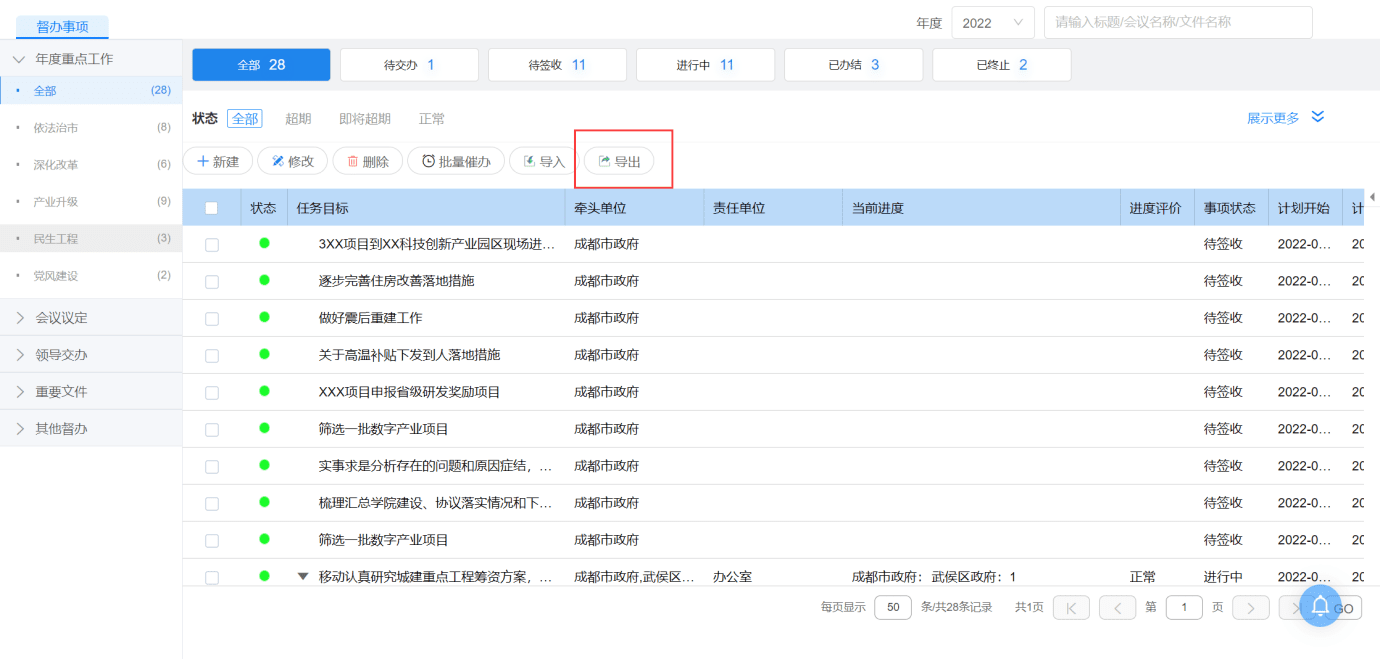Click the 进度评价 column header
1380x659 pixels.
[1156, 208]
